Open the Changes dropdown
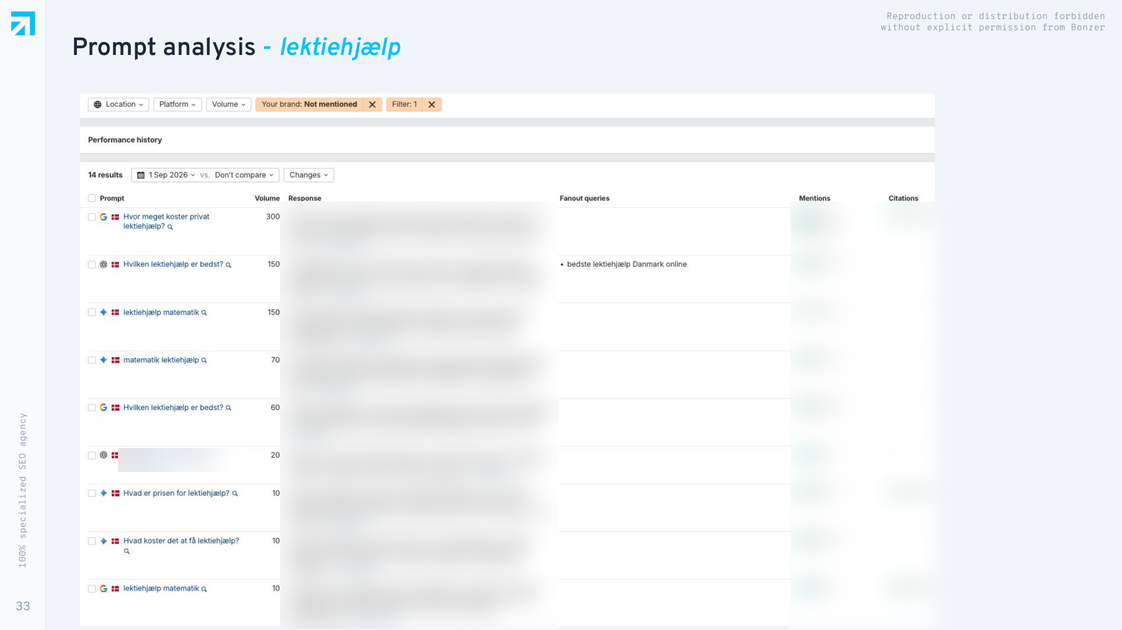 [308, 175]
